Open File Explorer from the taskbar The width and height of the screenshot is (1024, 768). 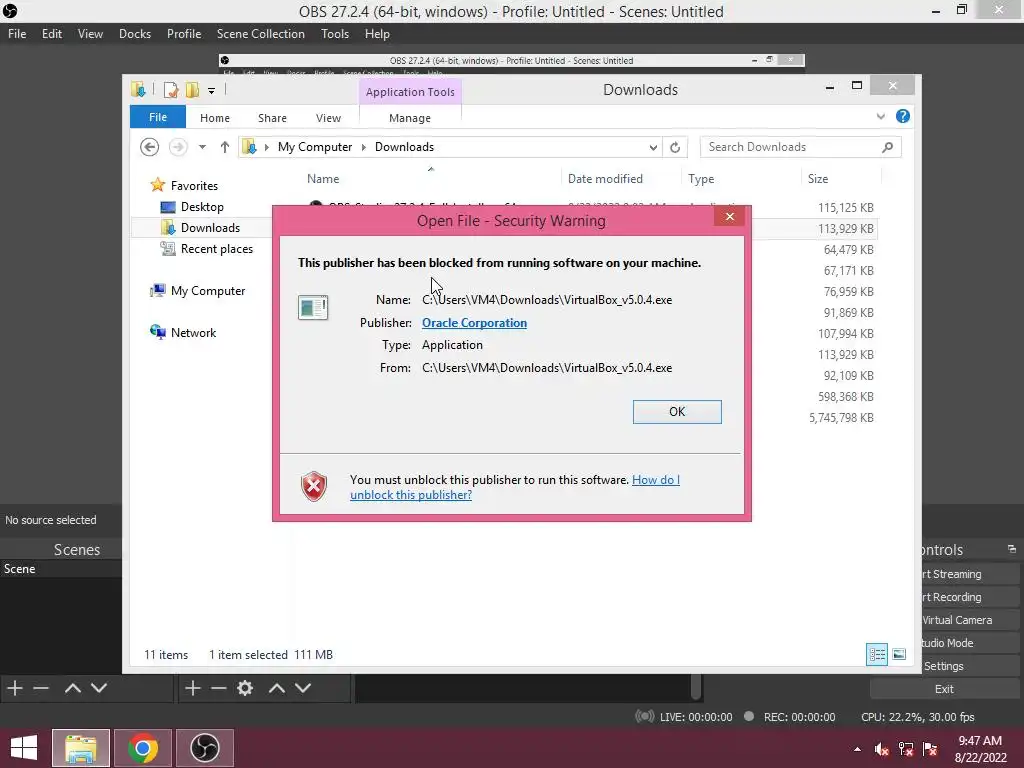point(81,748)
